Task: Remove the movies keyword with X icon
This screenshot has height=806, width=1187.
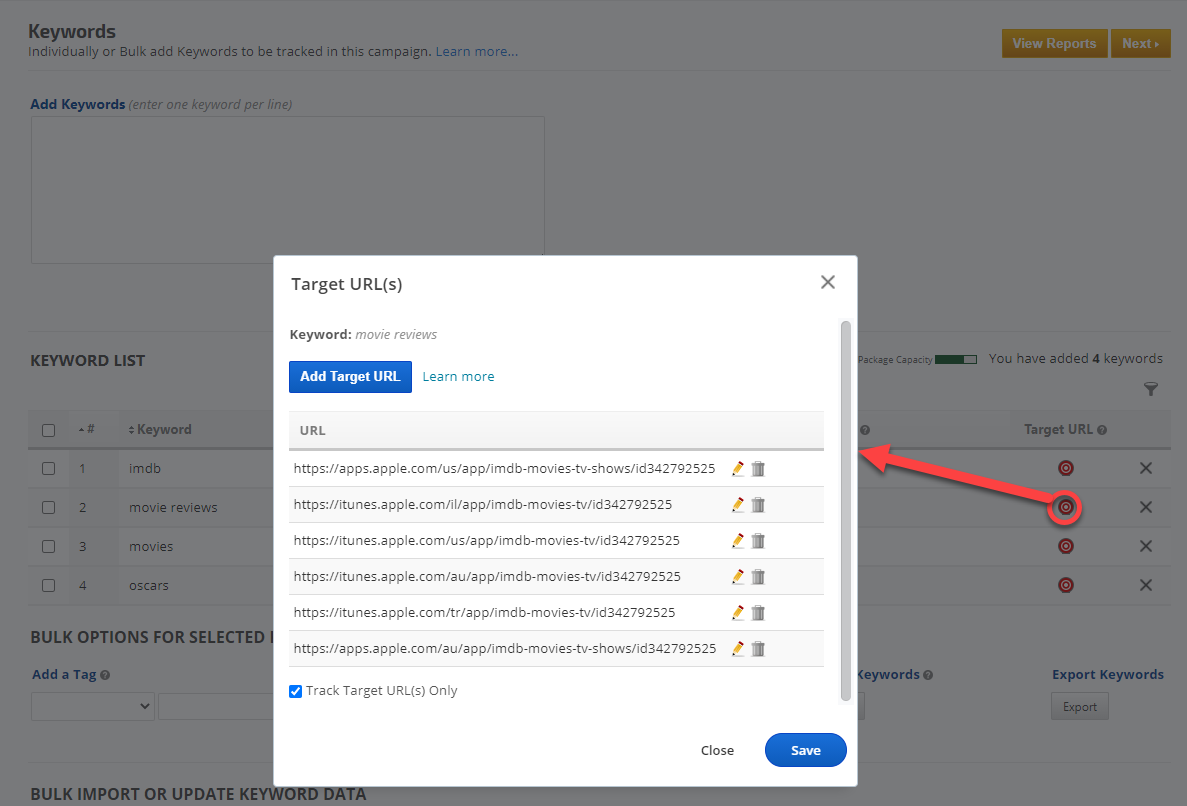Action: pyautogui.click(x=1146, y=546)
